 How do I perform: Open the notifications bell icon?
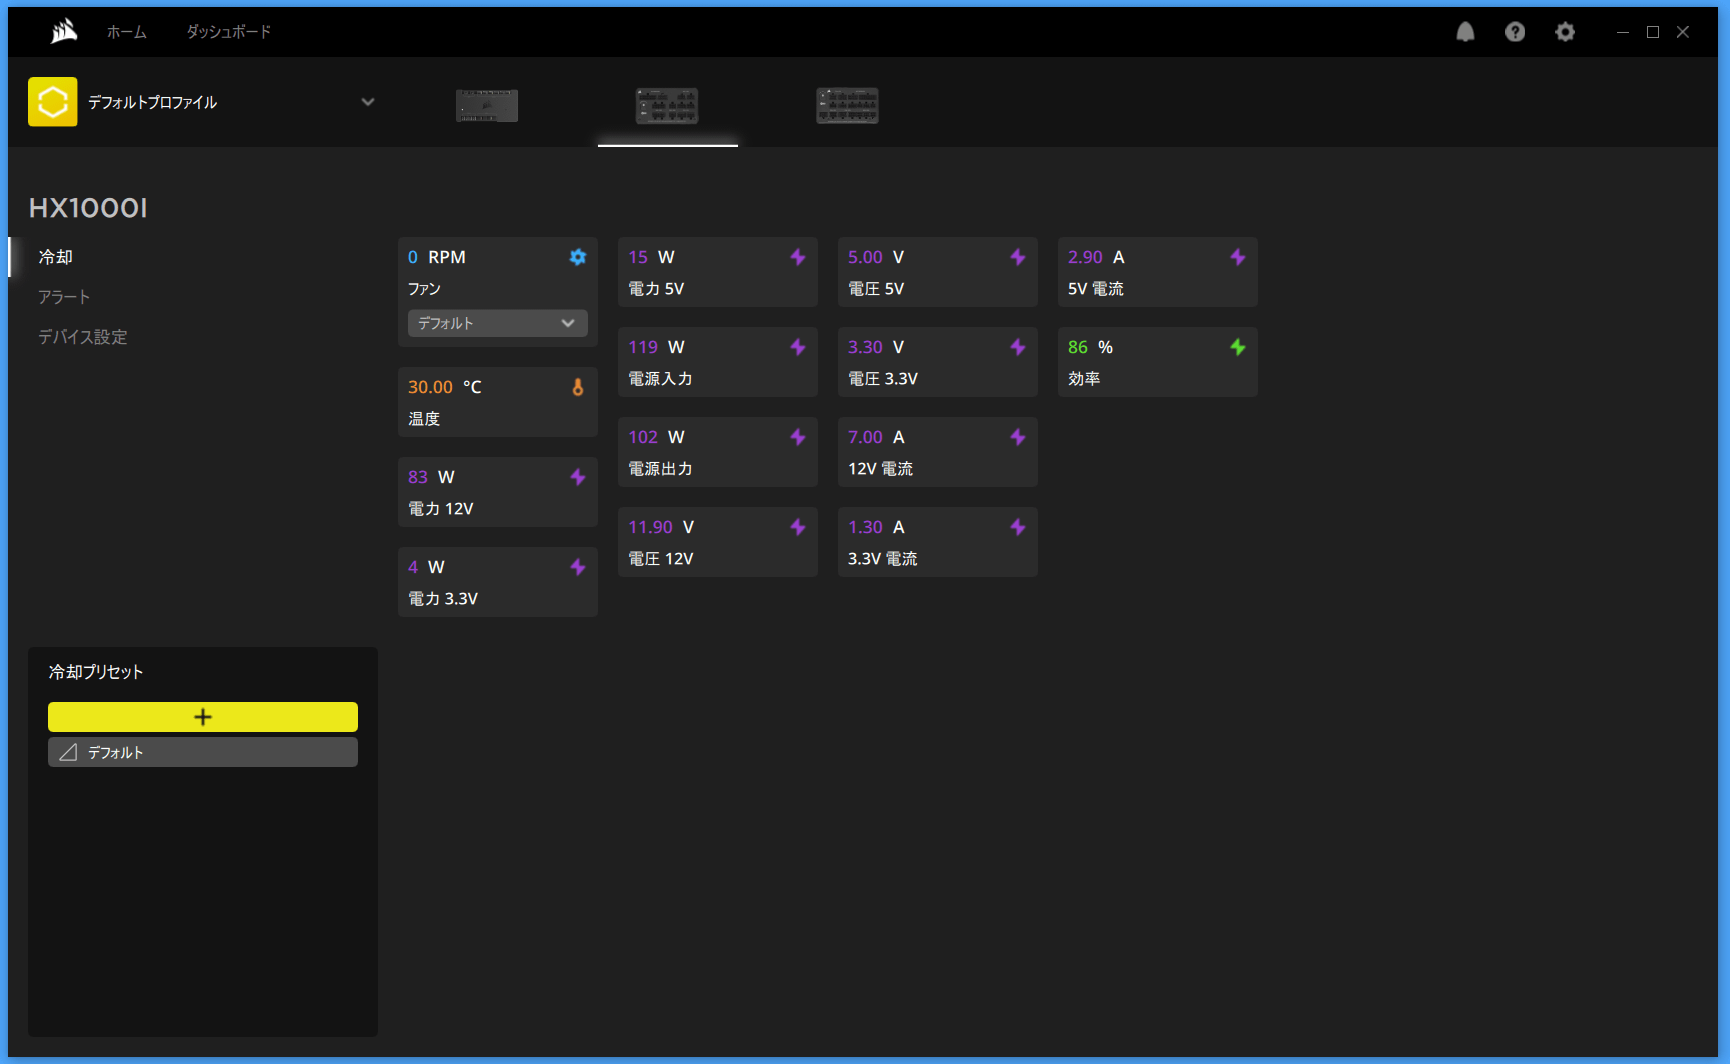[1465, 32]
